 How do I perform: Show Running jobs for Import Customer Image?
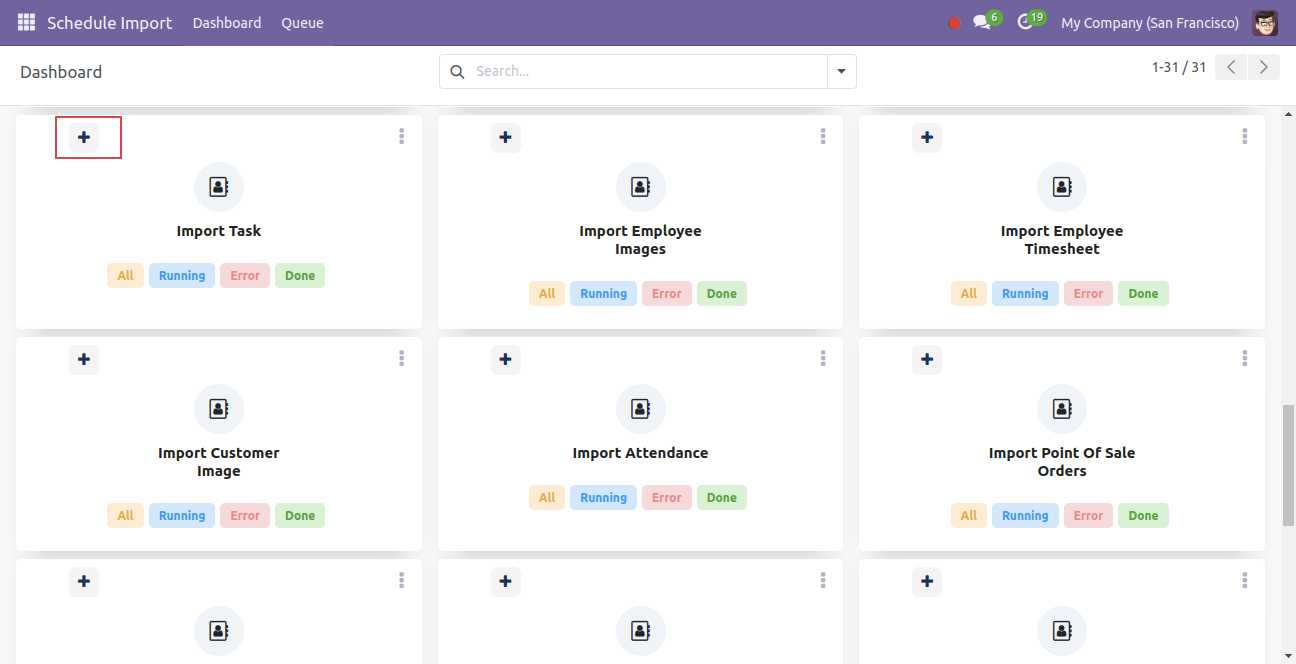pyautogui.click(x=182, y=516)
